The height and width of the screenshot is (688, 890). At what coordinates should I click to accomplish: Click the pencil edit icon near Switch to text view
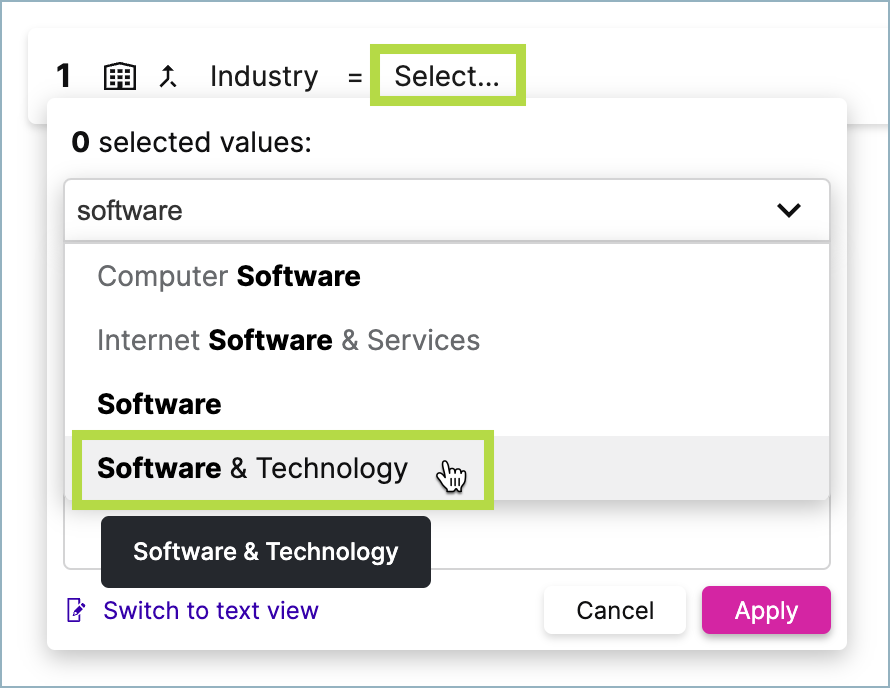[x=76, y=610]
